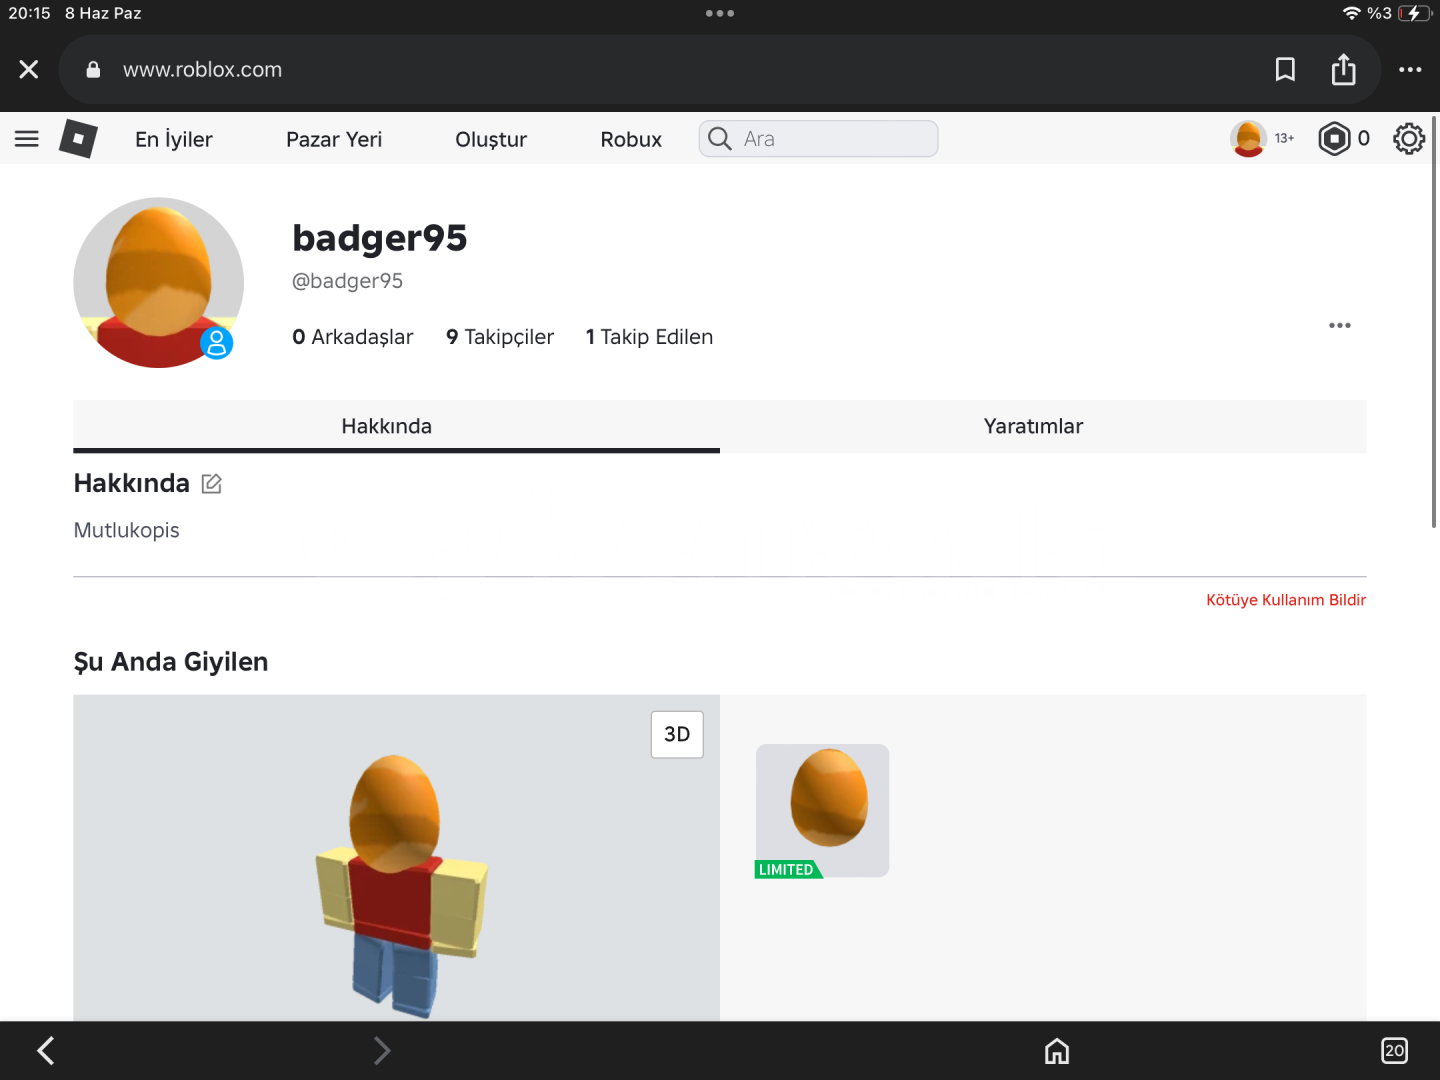Viewport: 1440px width, 1080px height.
Task: Open the Robux balance icon
Action: tap(1334, 139)
